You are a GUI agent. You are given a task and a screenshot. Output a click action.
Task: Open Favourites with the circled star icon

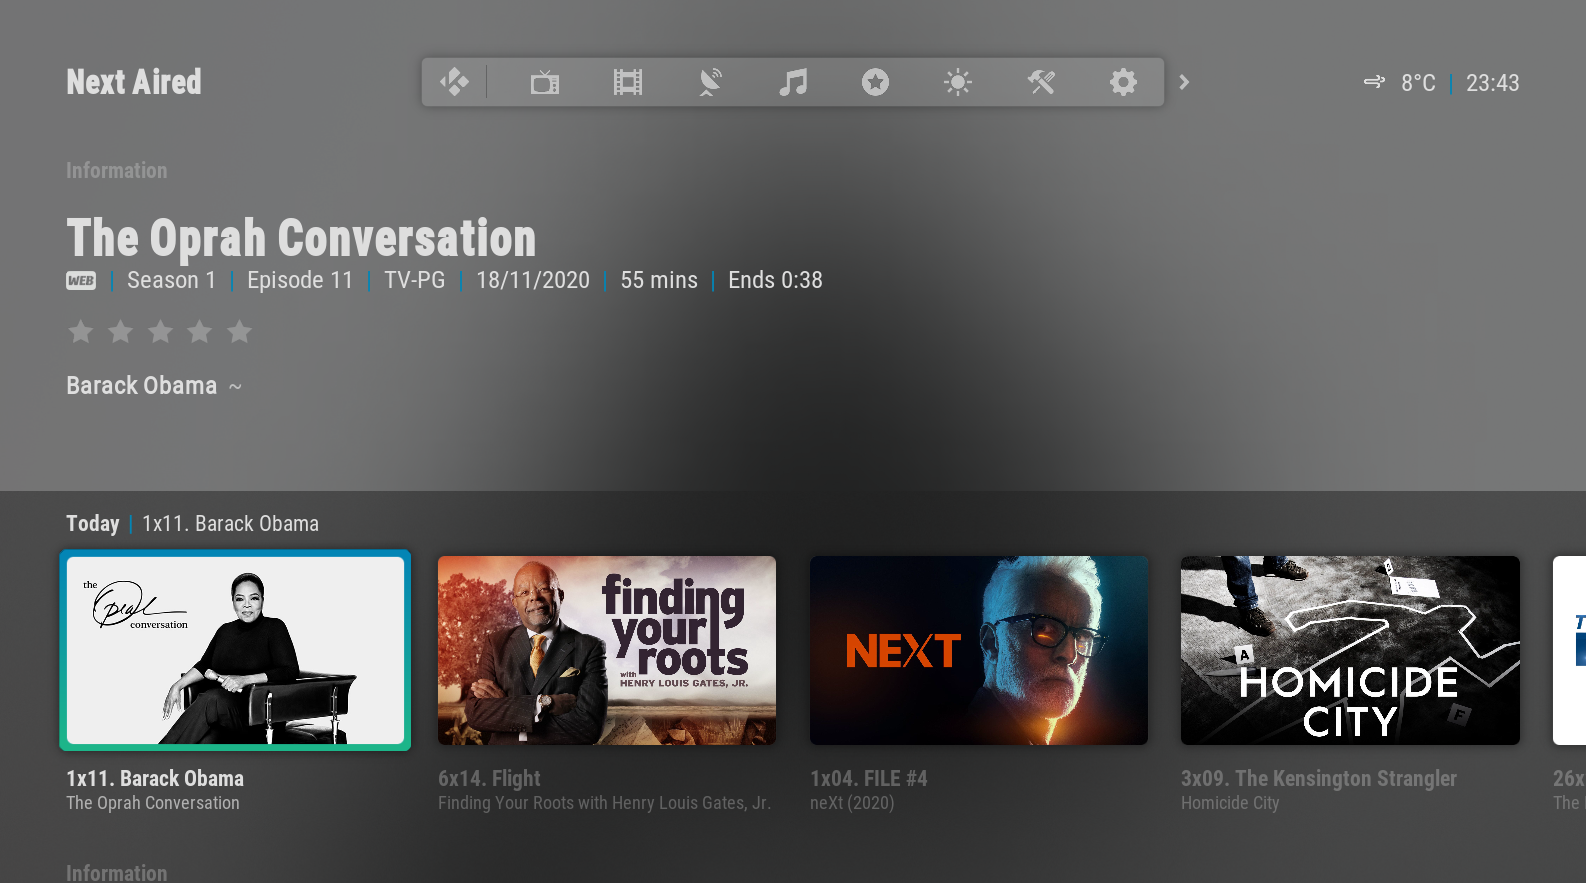pos(875,82)
